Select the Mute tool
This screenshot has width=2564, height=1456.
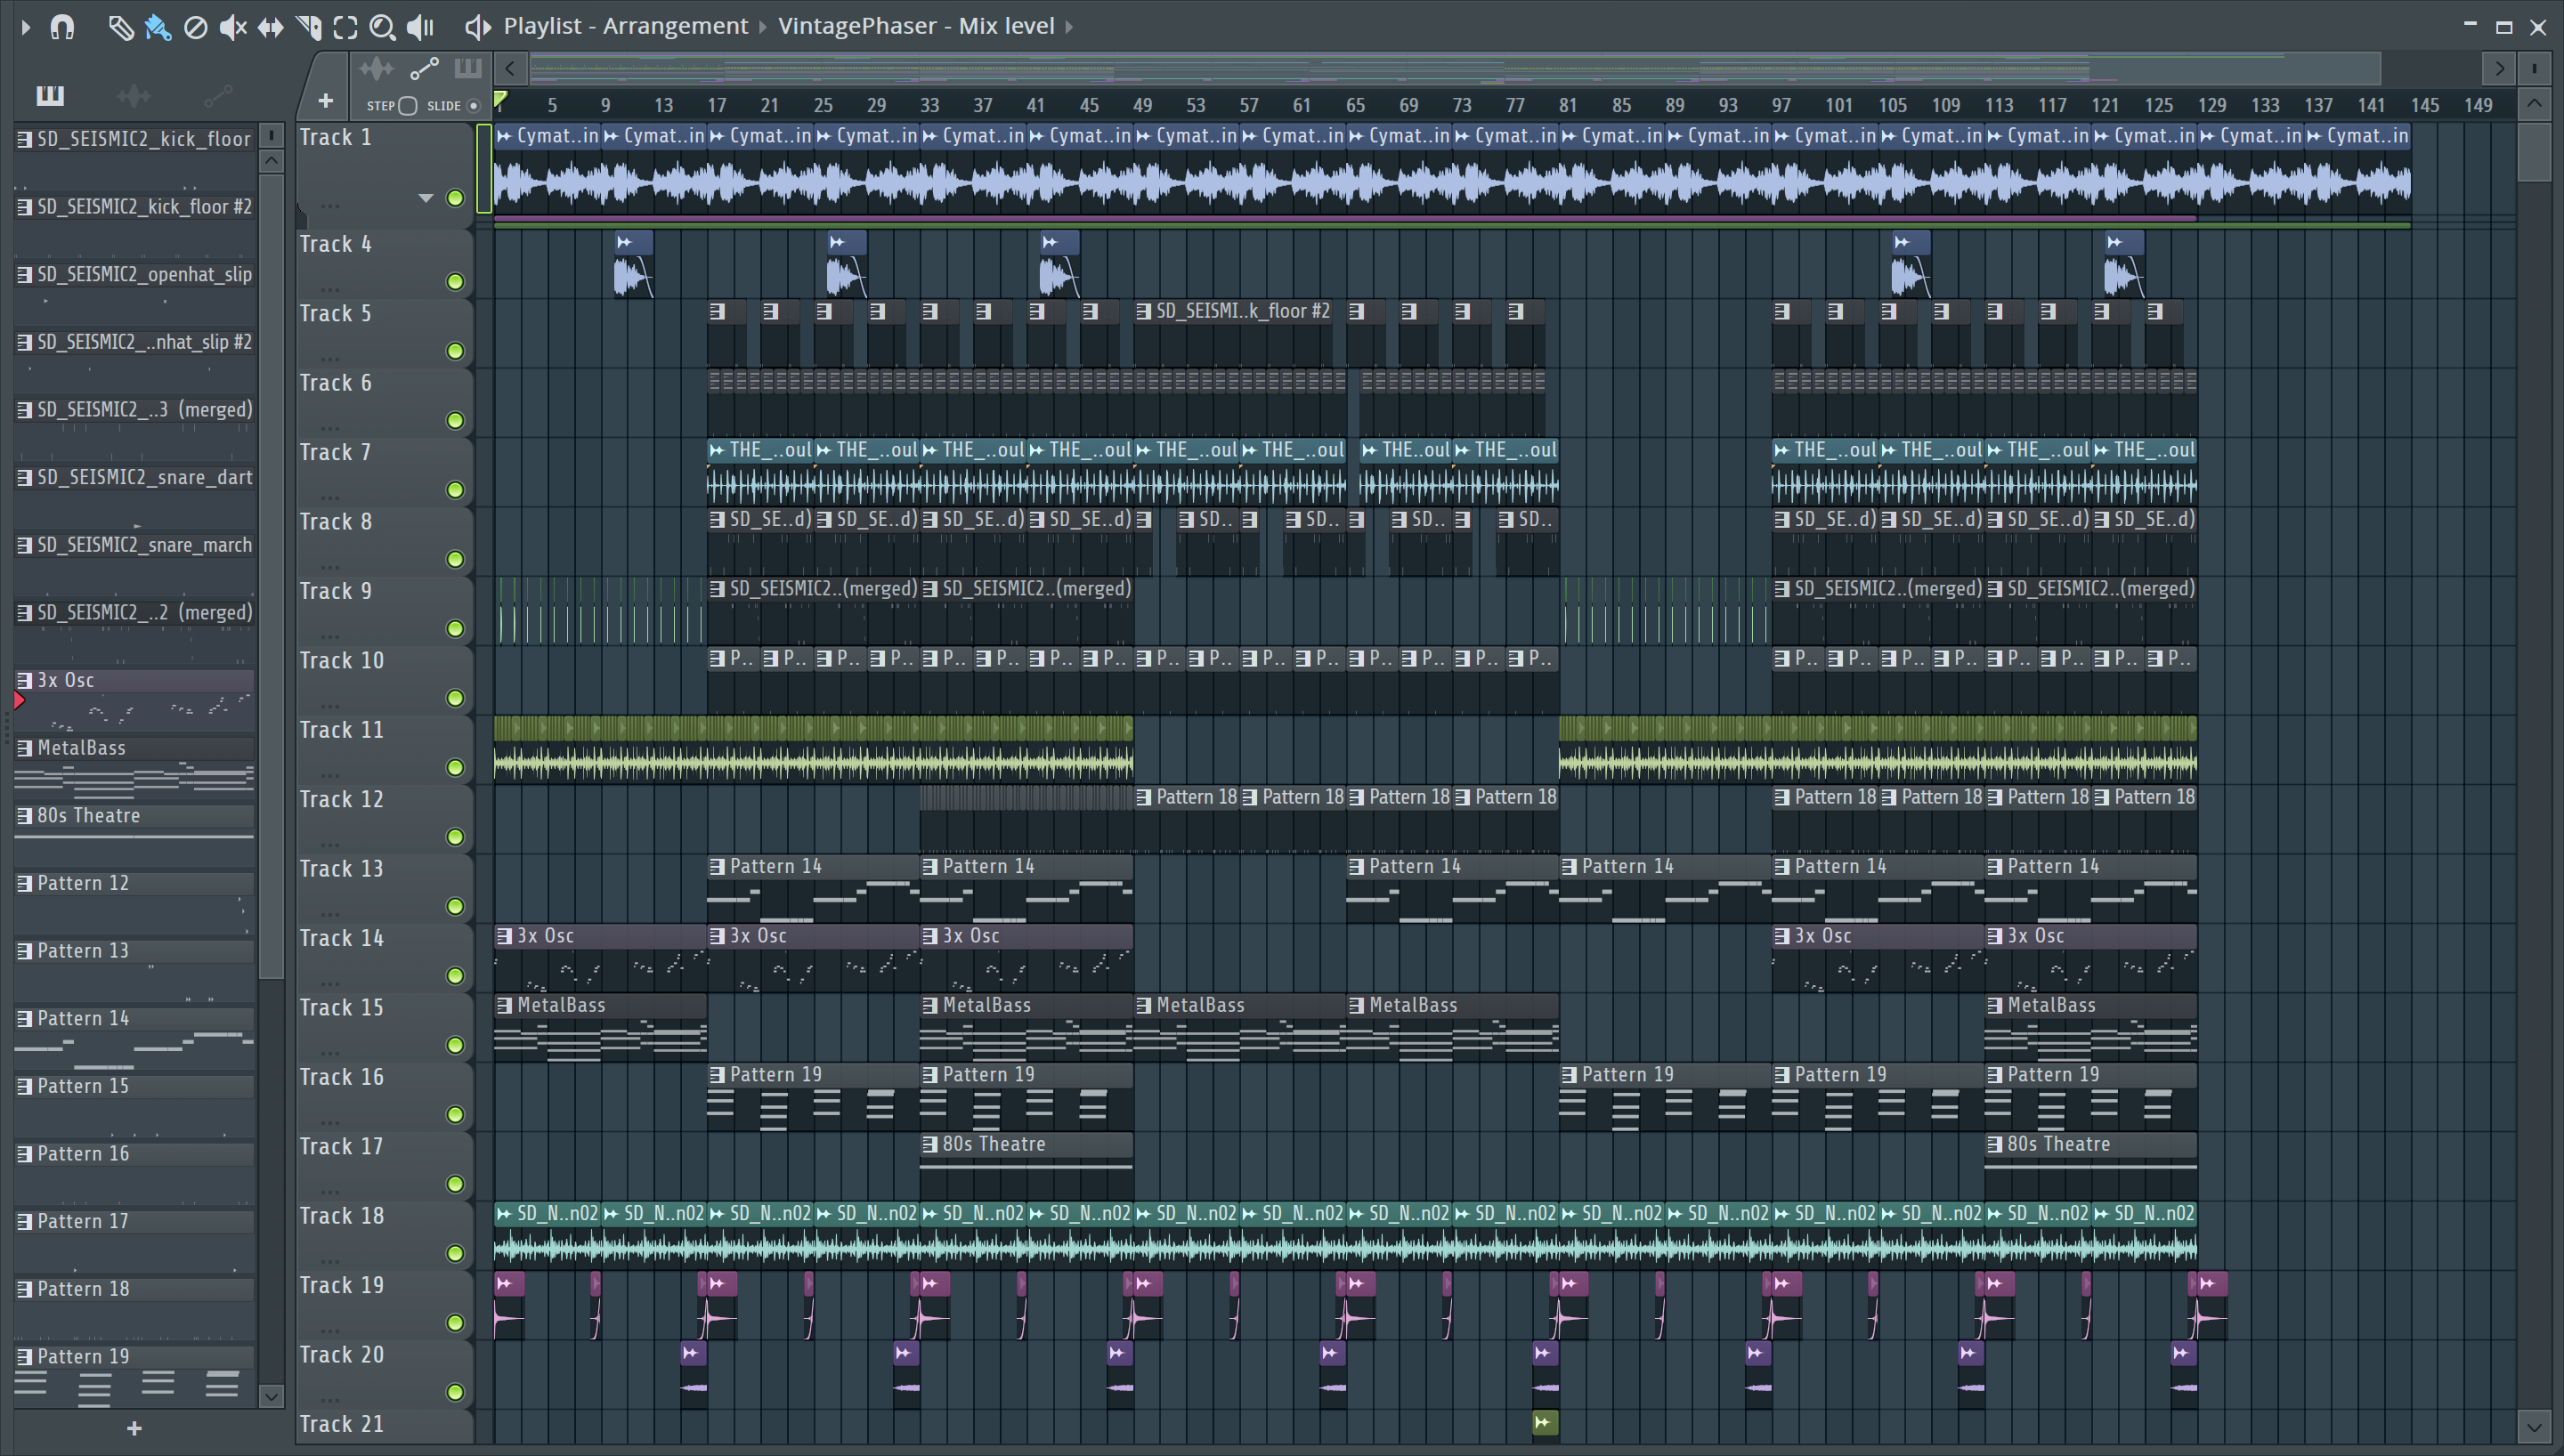pyautogui.click(x=232, y=27)
